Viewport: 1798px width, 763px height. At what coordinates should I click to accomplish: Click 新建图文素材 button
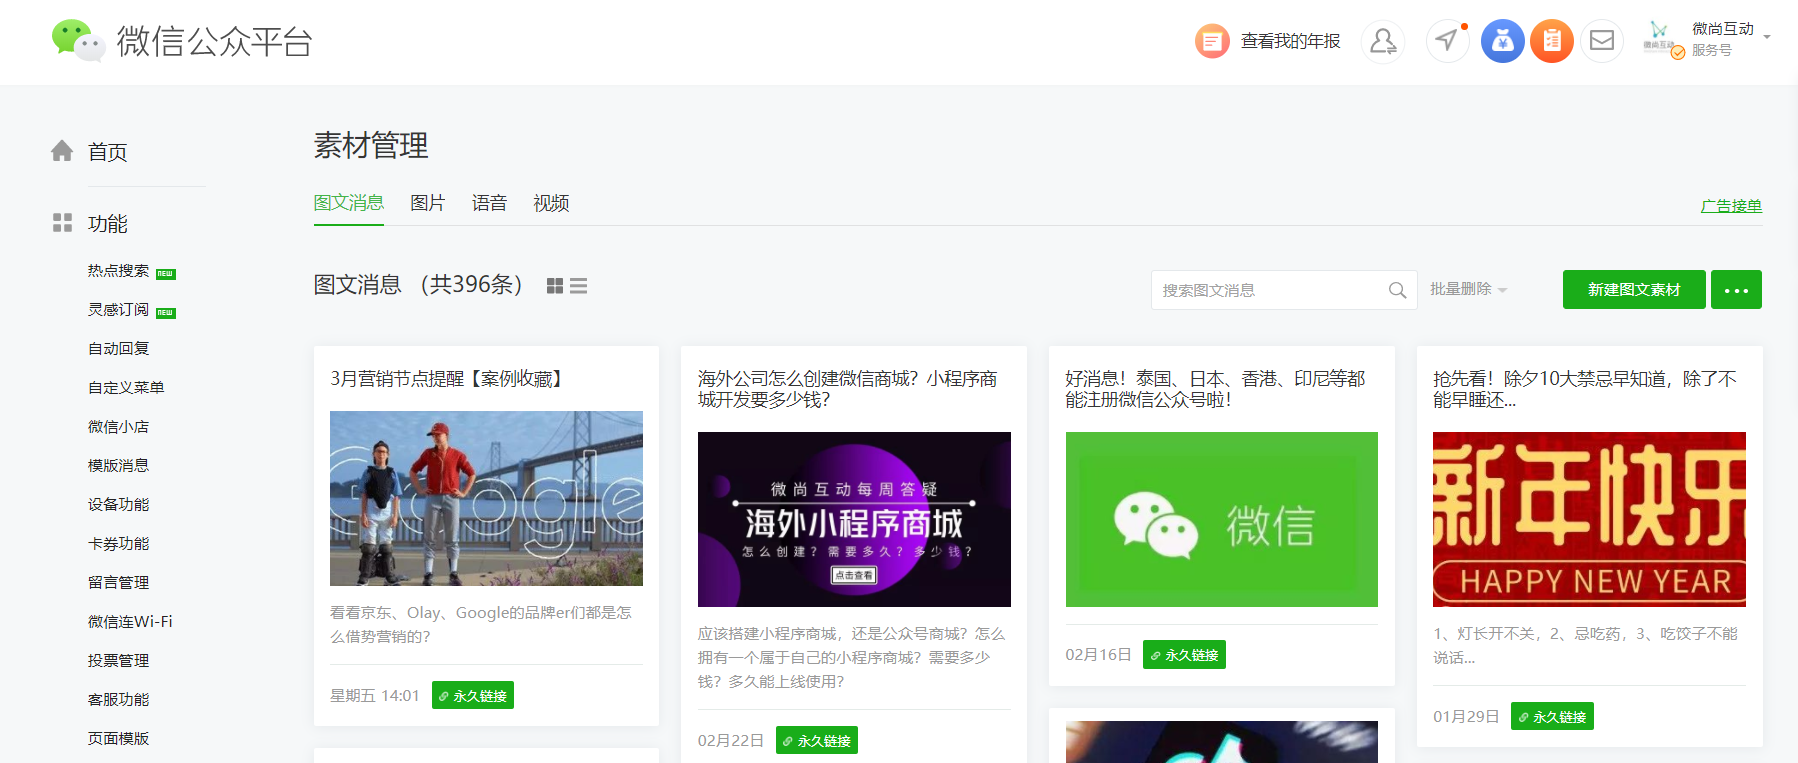pos(1634,290)
